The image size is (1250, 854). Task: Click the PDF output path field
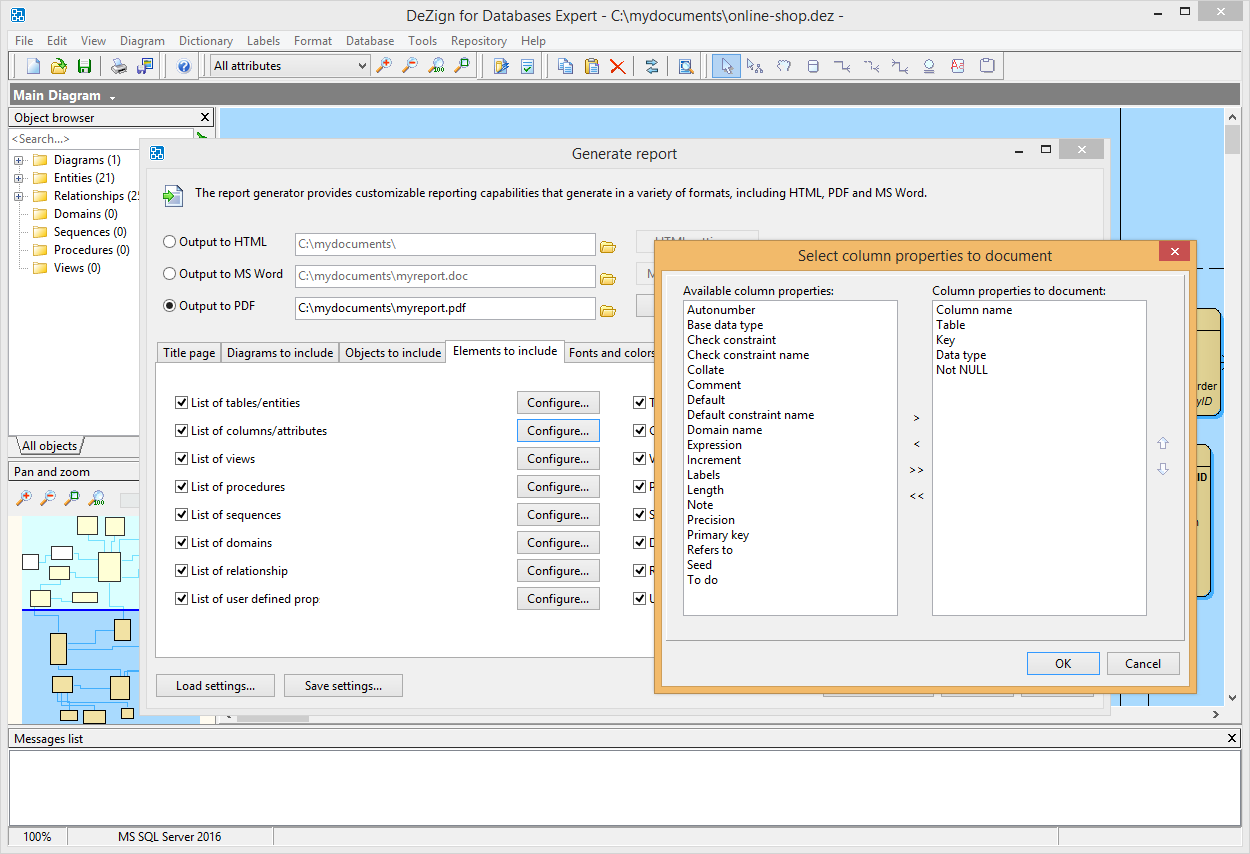tap(445, 308)
